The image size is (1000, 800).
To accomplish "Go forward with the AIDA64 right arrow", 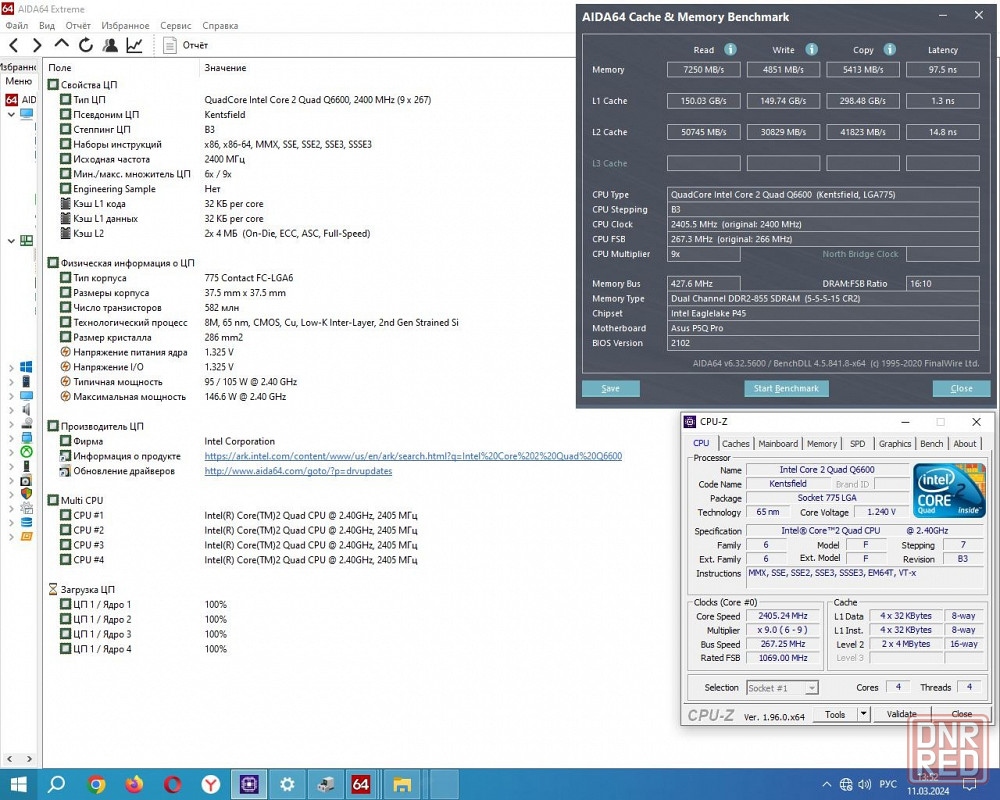I will pos(37,45).
